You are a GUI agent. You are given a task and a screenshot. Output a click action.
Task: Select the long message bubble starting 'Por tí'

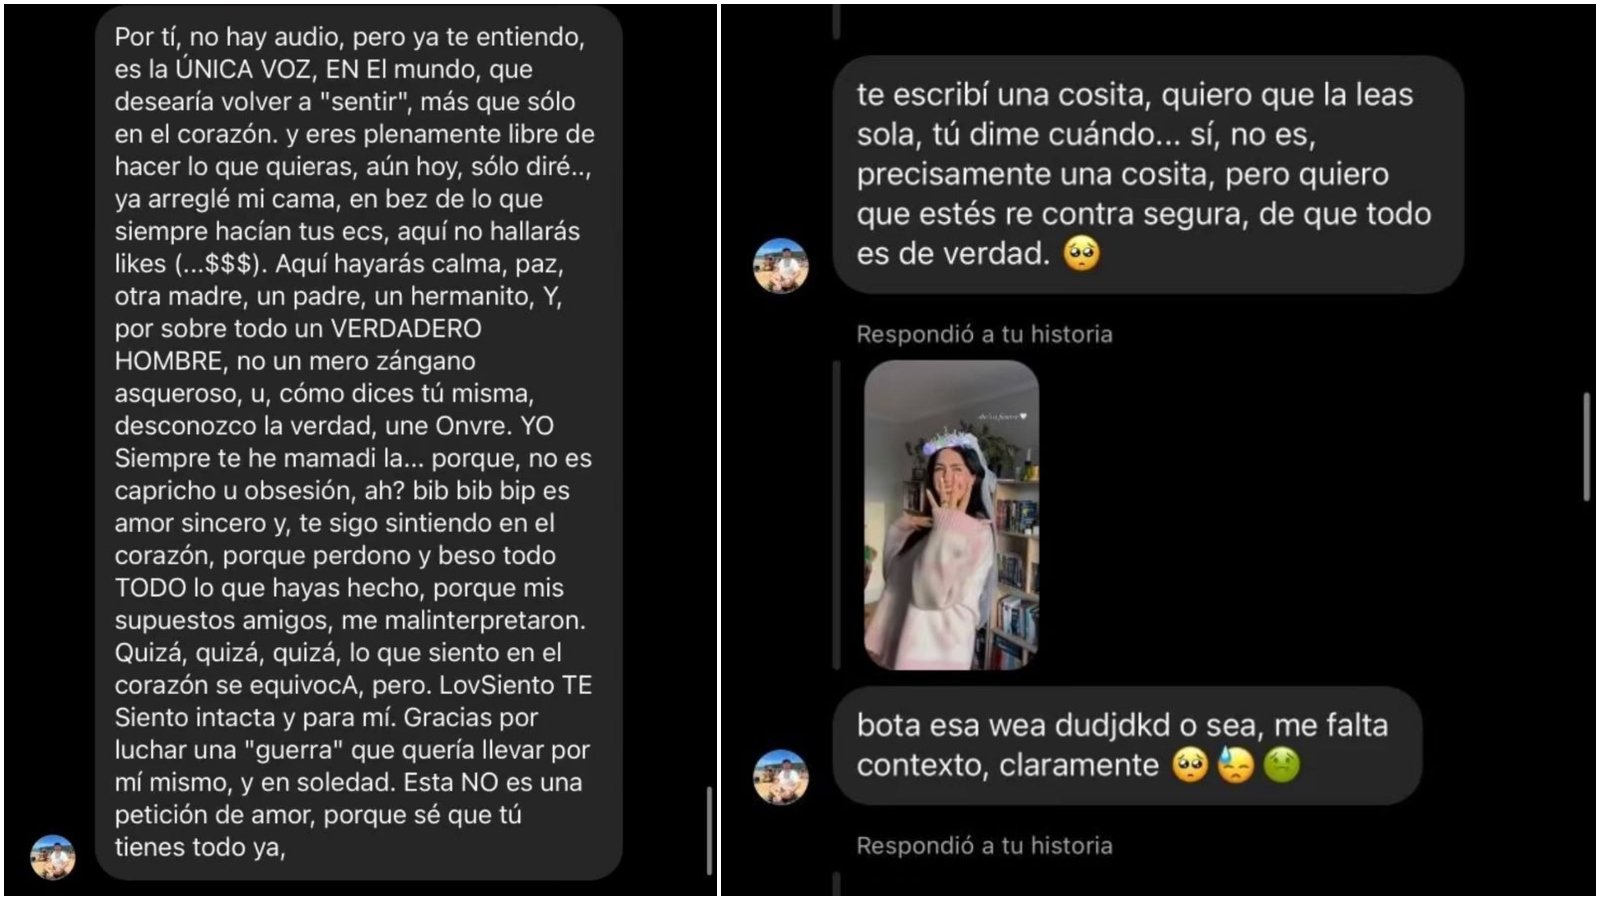point(359,443)
